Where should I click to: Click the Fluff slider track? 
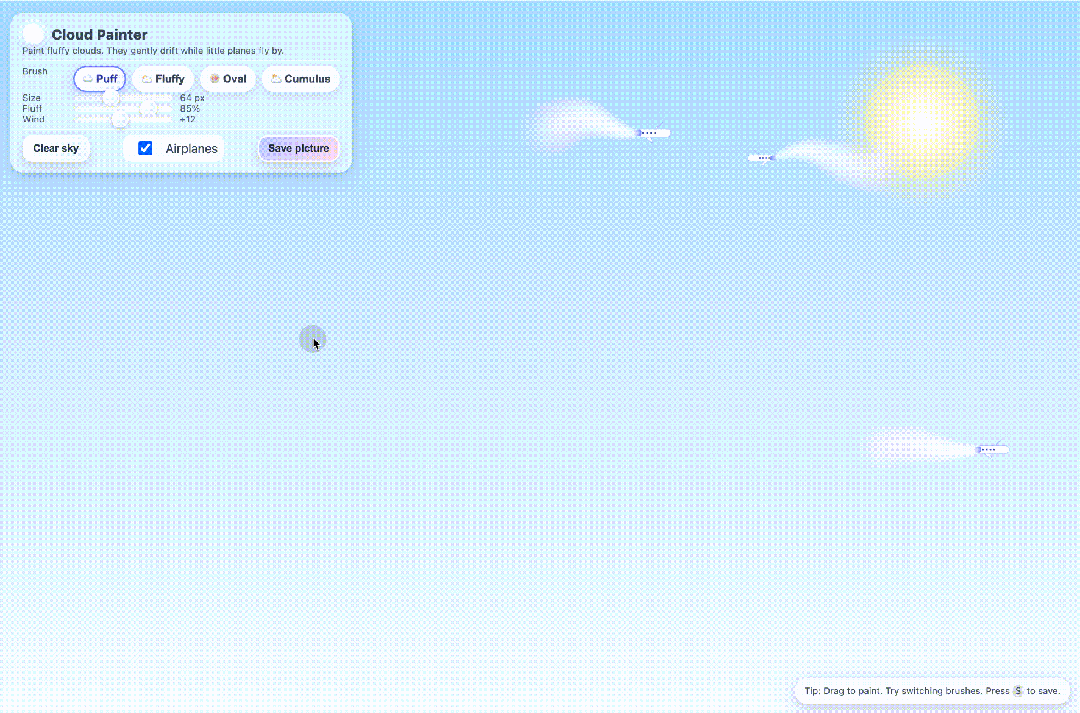123,108
